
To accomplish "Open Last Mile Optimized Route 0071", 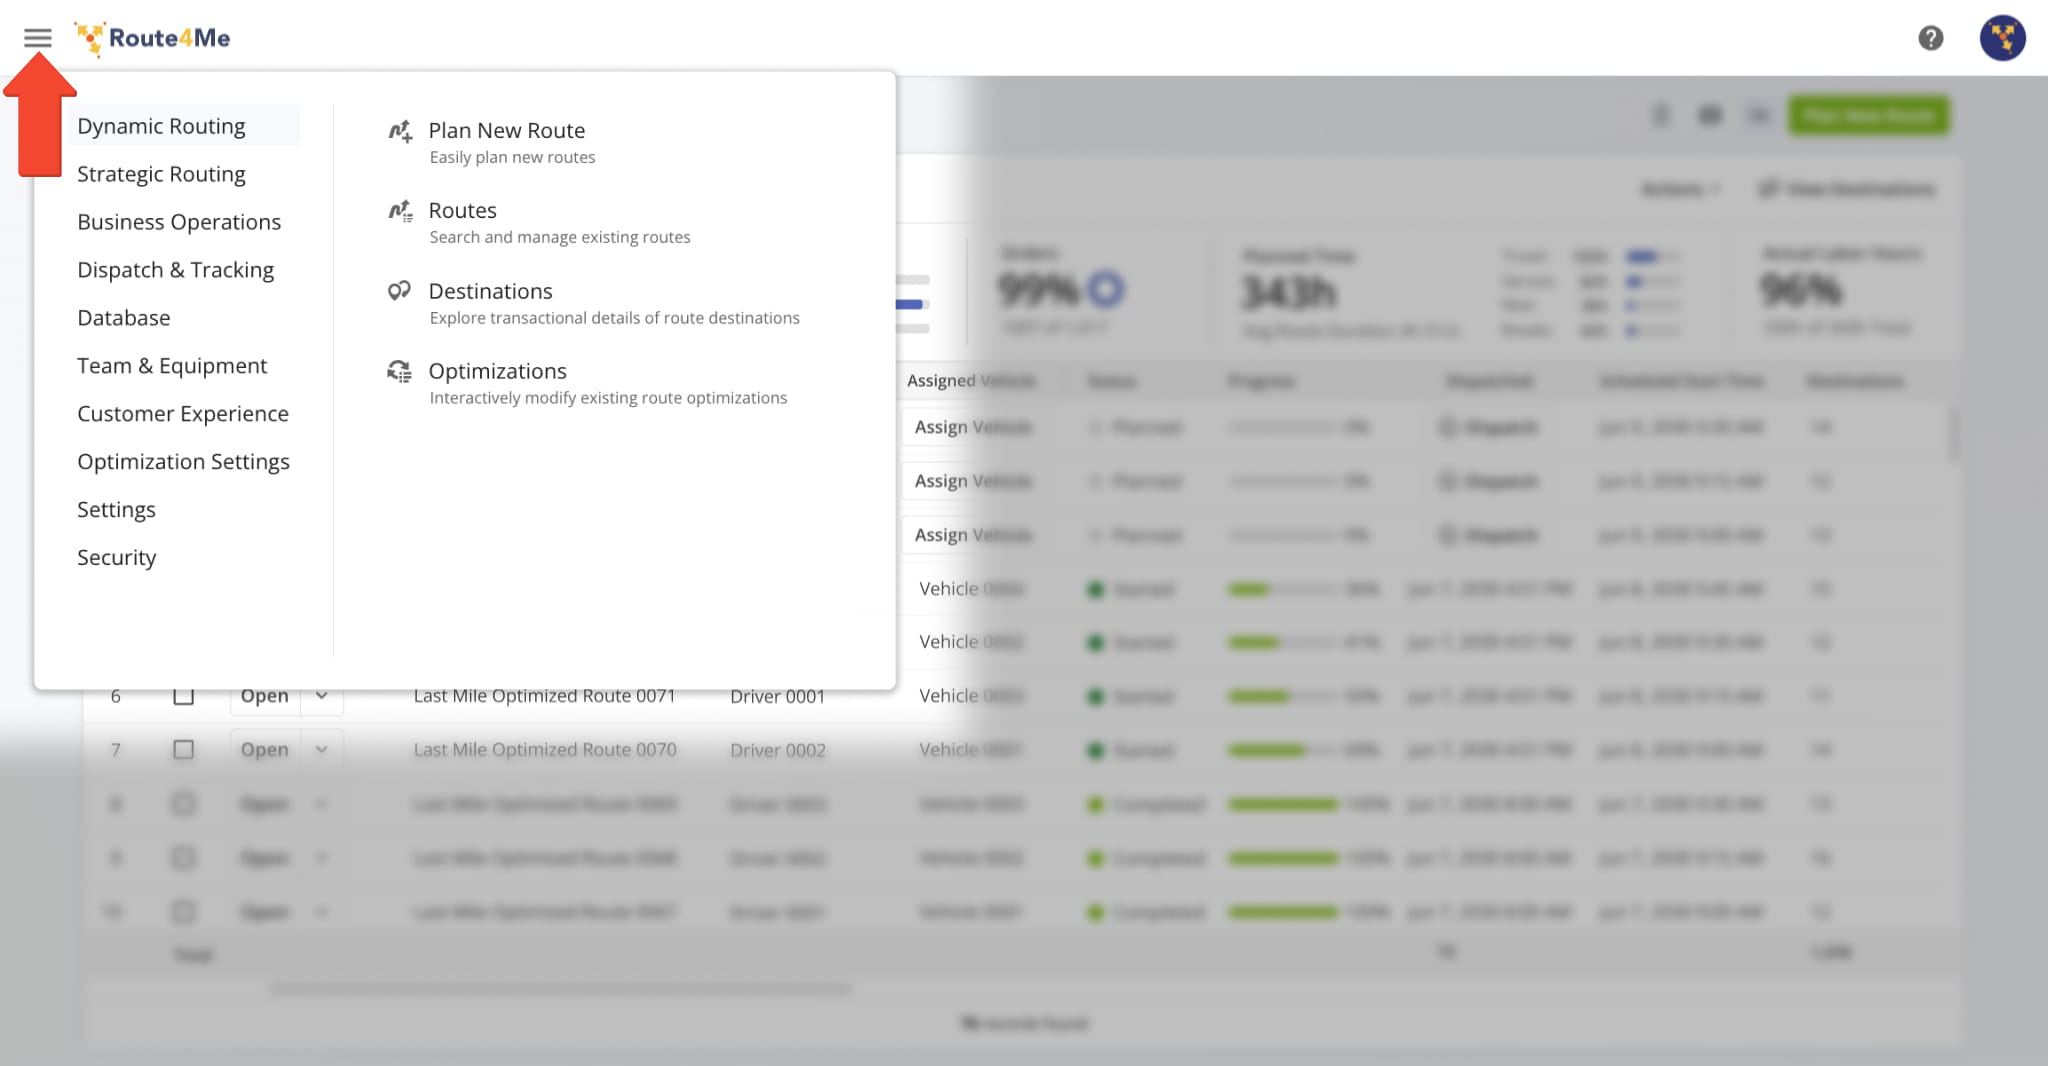I will [x=545, y=696].
